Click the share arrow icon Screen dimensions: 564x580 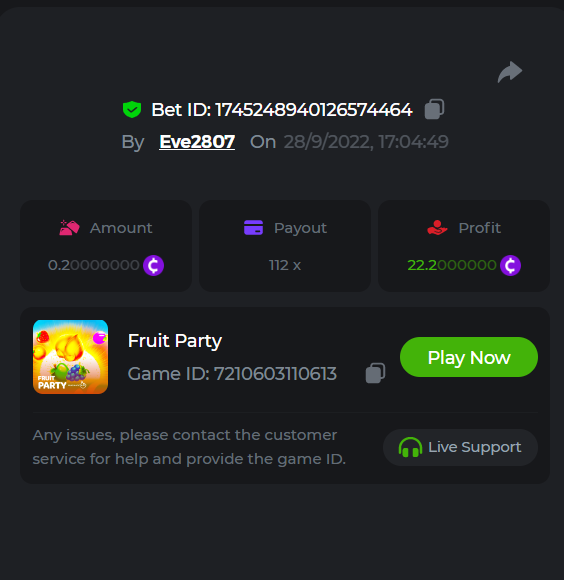tap(510, 72)
